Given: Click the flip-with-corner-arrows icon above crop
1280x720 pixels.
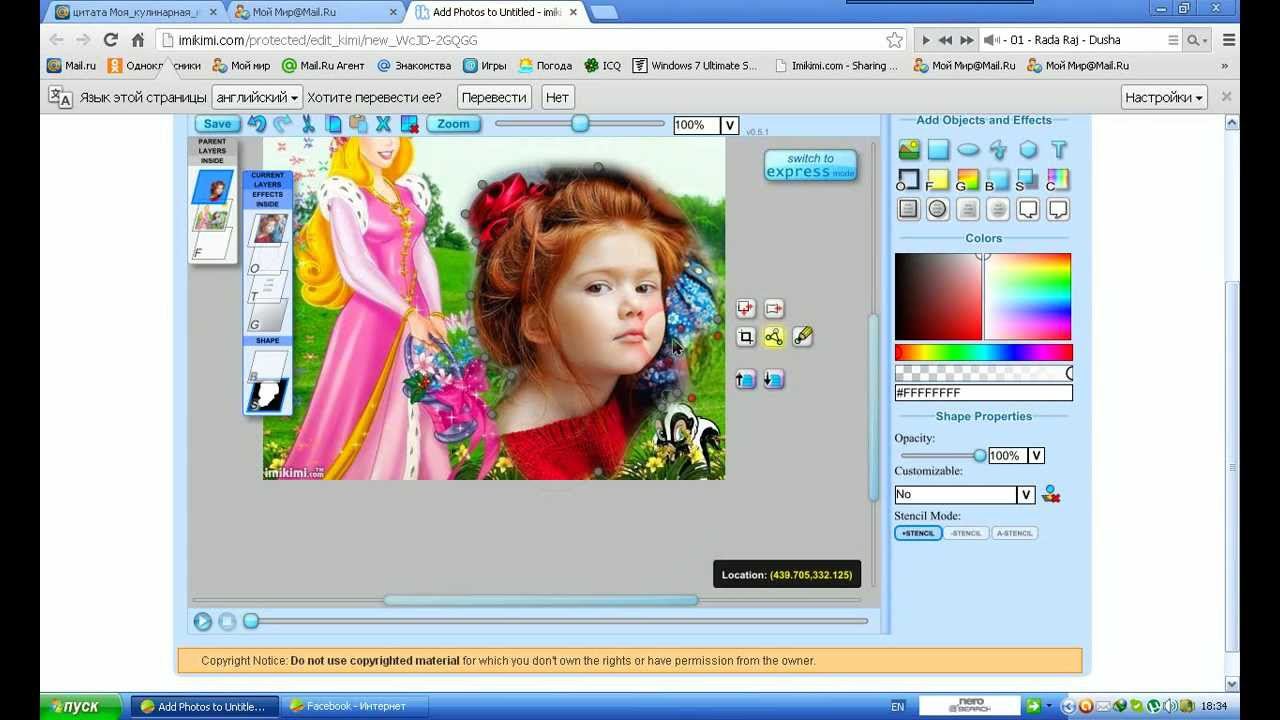Looking at the screenshot, I should tap(746, 309).
